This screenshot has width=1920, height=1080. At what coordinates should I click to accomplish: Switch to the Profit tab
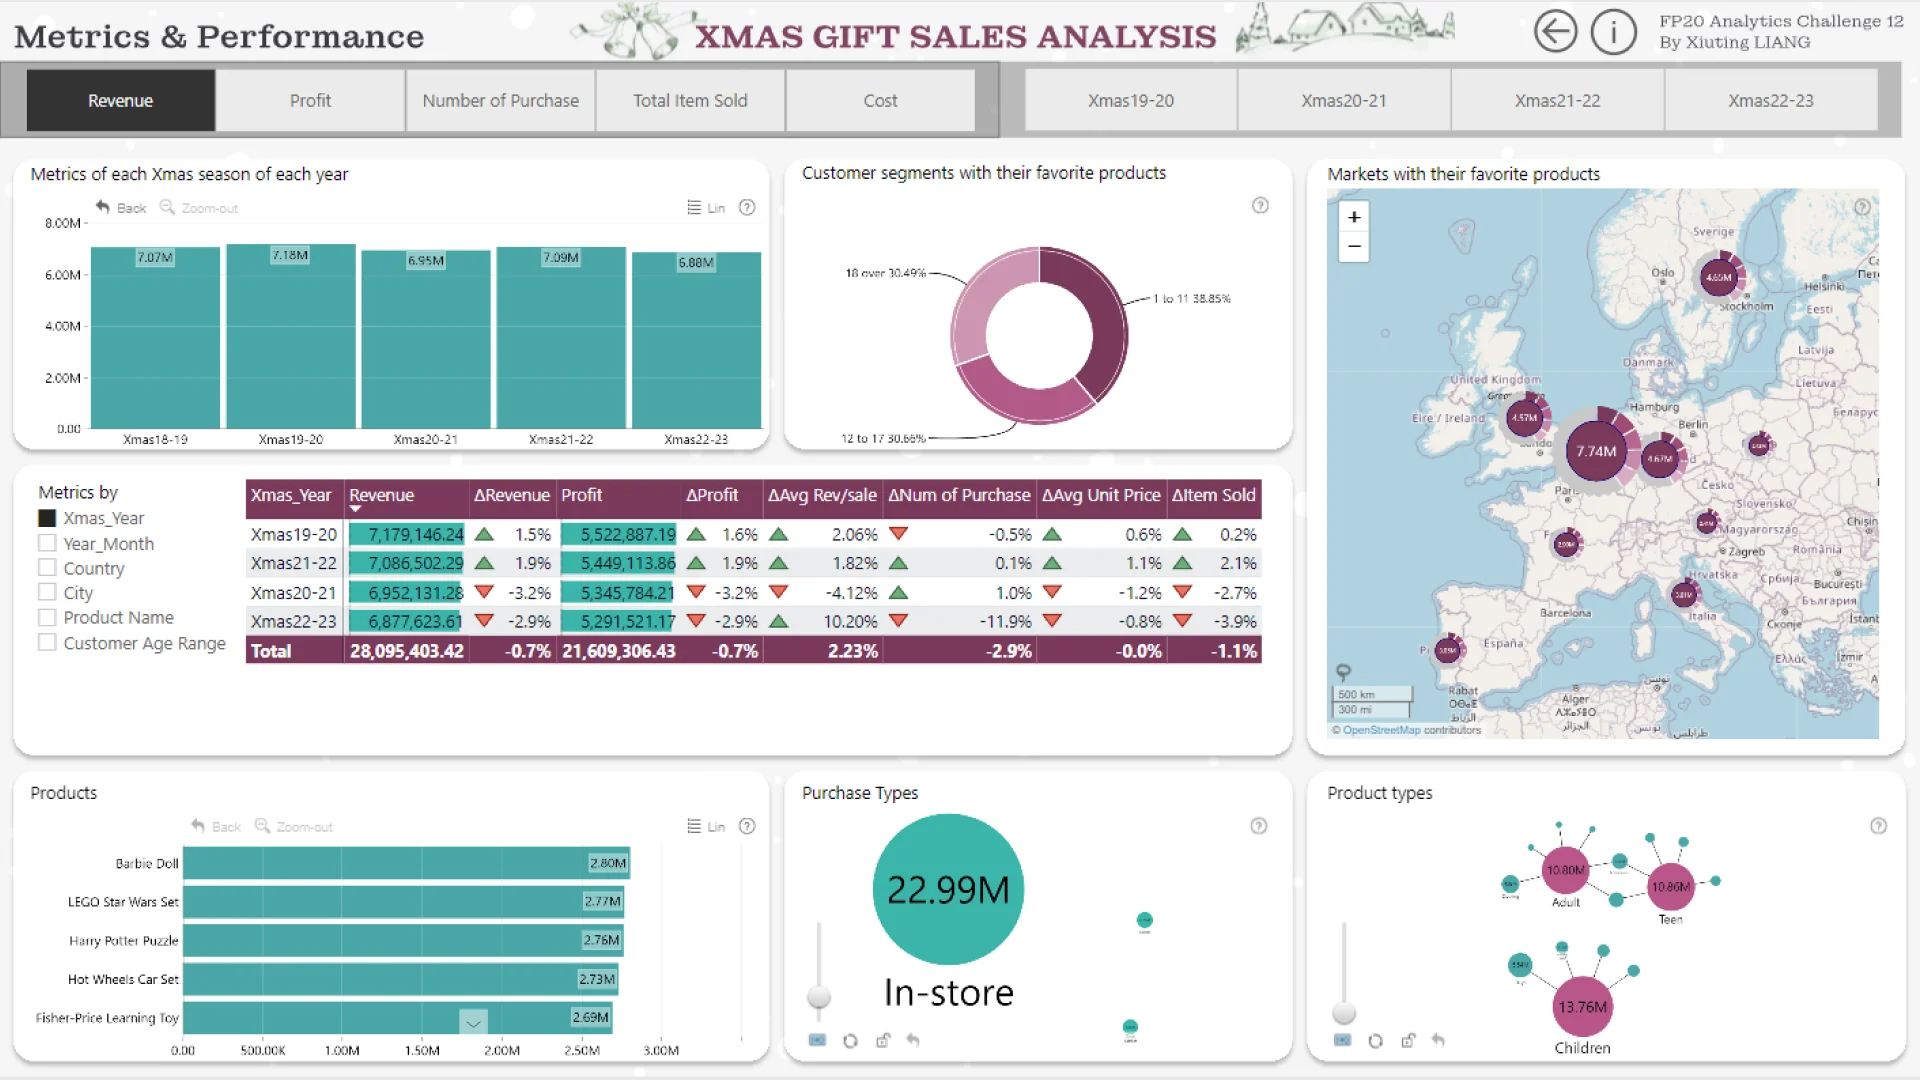310,100
